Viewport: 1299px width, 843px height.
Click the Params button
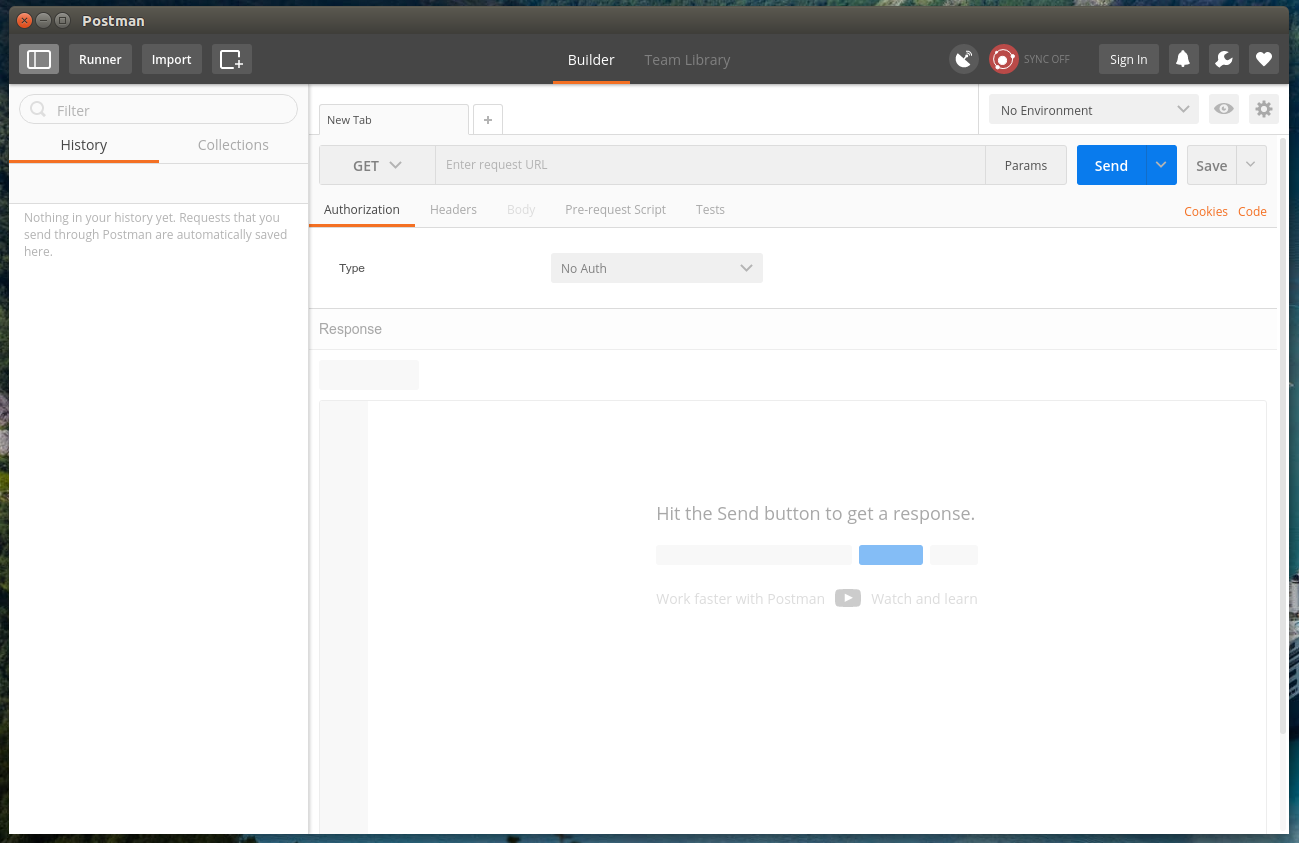pyautogui.click(x=1026, y=165)
